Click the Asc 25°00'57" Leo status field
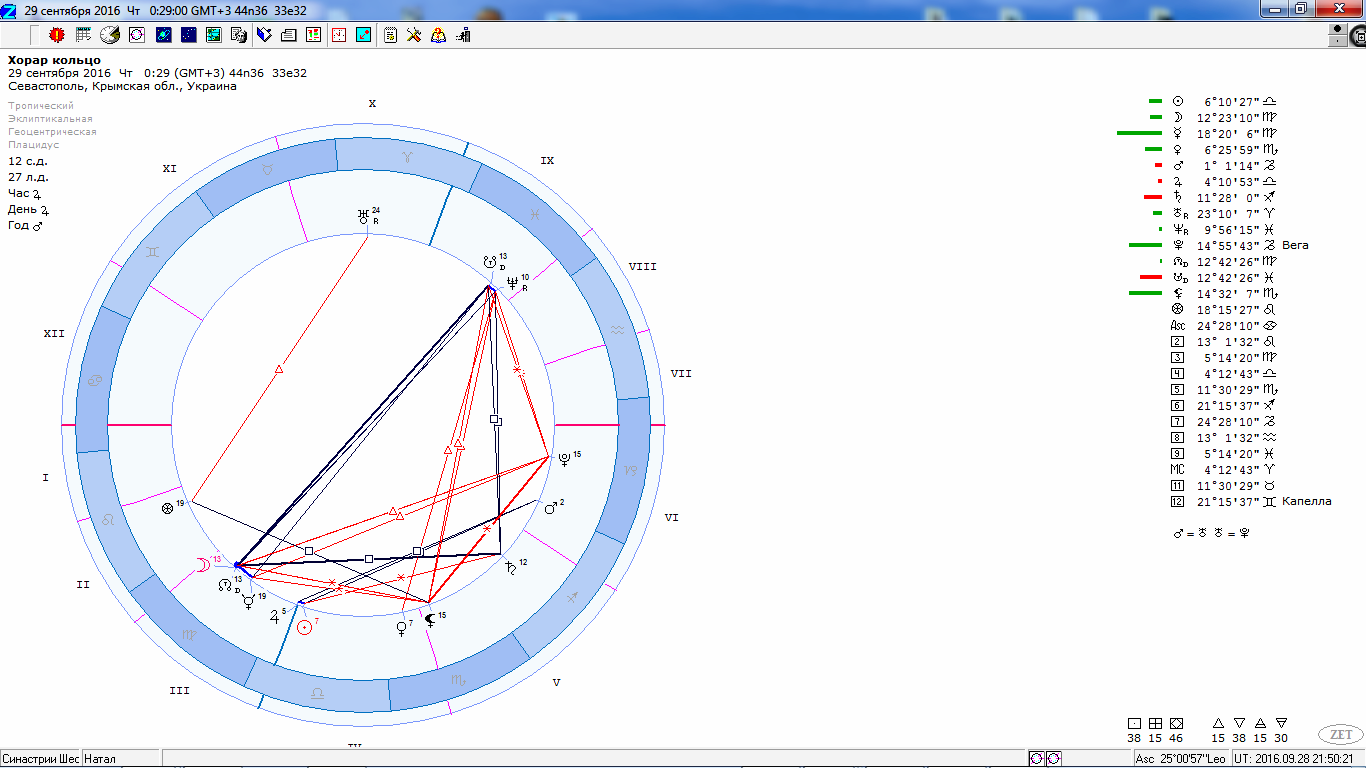The width and height of the screenshot is (1366, 768). (1178, 759)
